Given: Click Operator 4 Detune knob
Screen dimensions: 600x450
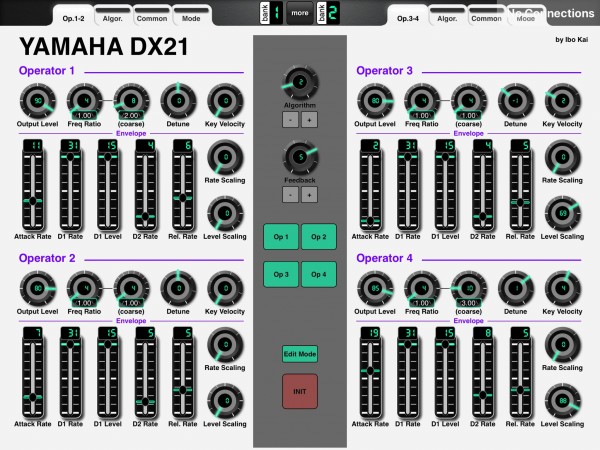Looking at the screenshot, I should 516,289.
